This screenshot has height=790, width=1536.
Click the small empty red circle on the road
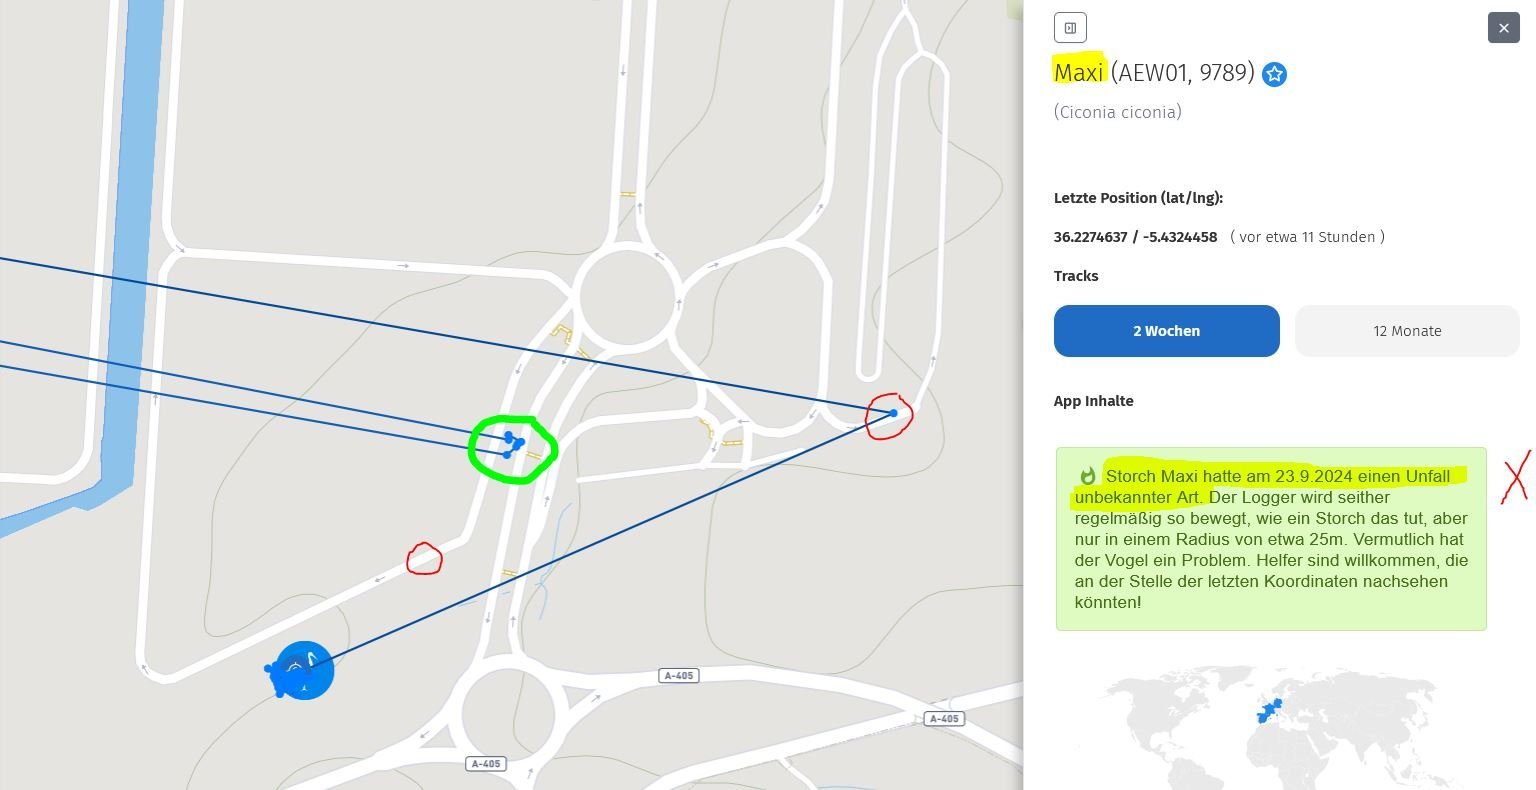click(424, 559)
